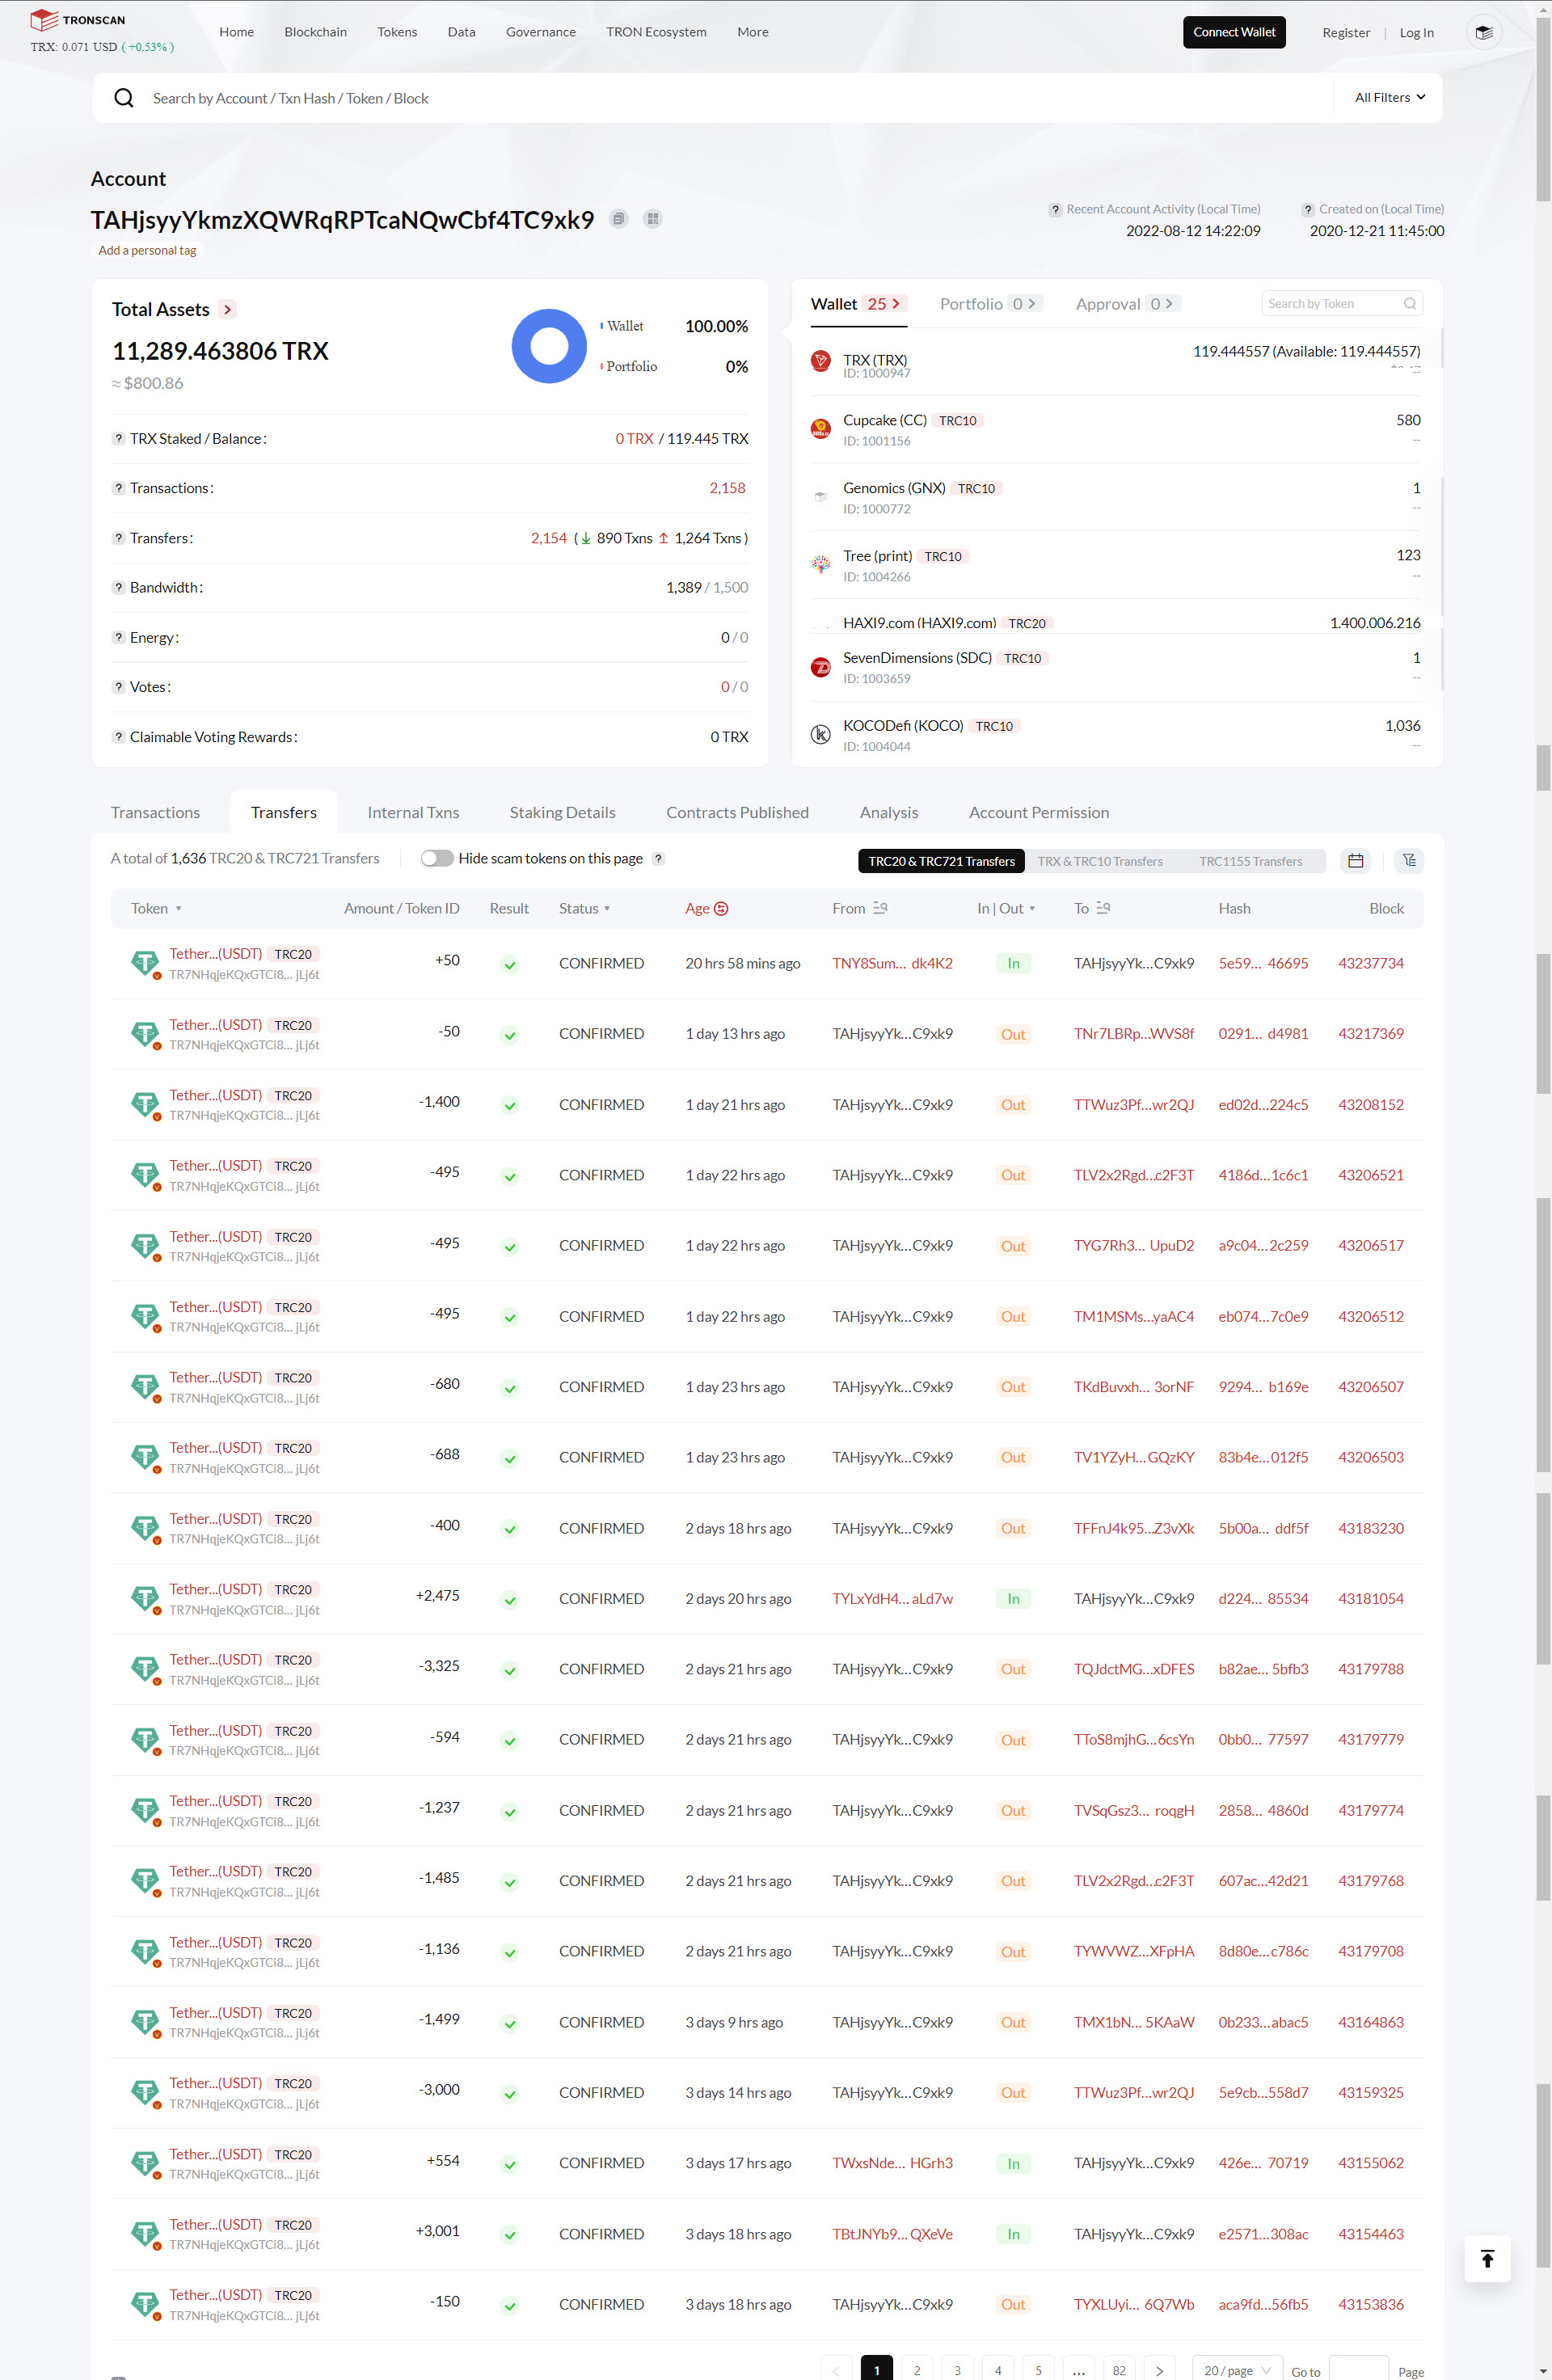The image size is (1552, 2380).
Task: Open the Staking Details tab
Action: coord(562,813)
